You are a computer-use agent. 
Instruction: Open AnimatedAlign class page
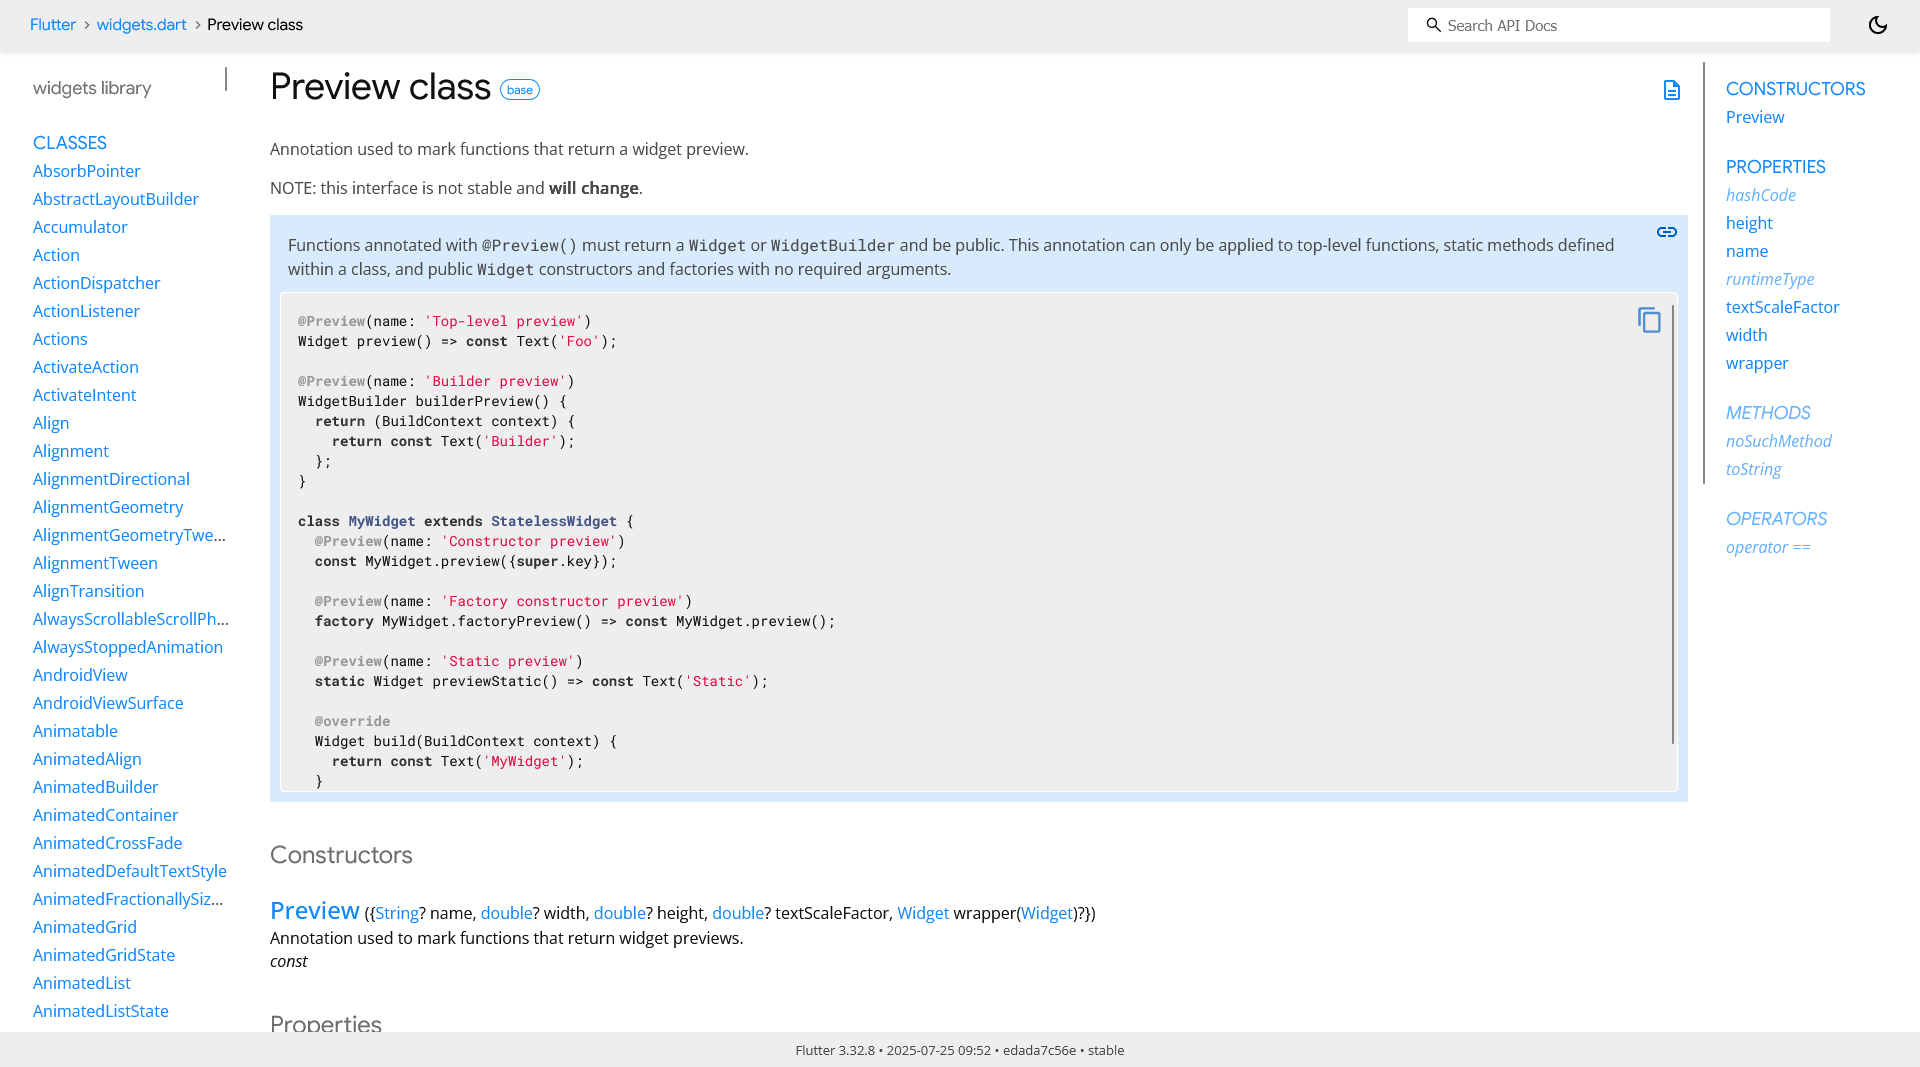(x=87, y=759)
